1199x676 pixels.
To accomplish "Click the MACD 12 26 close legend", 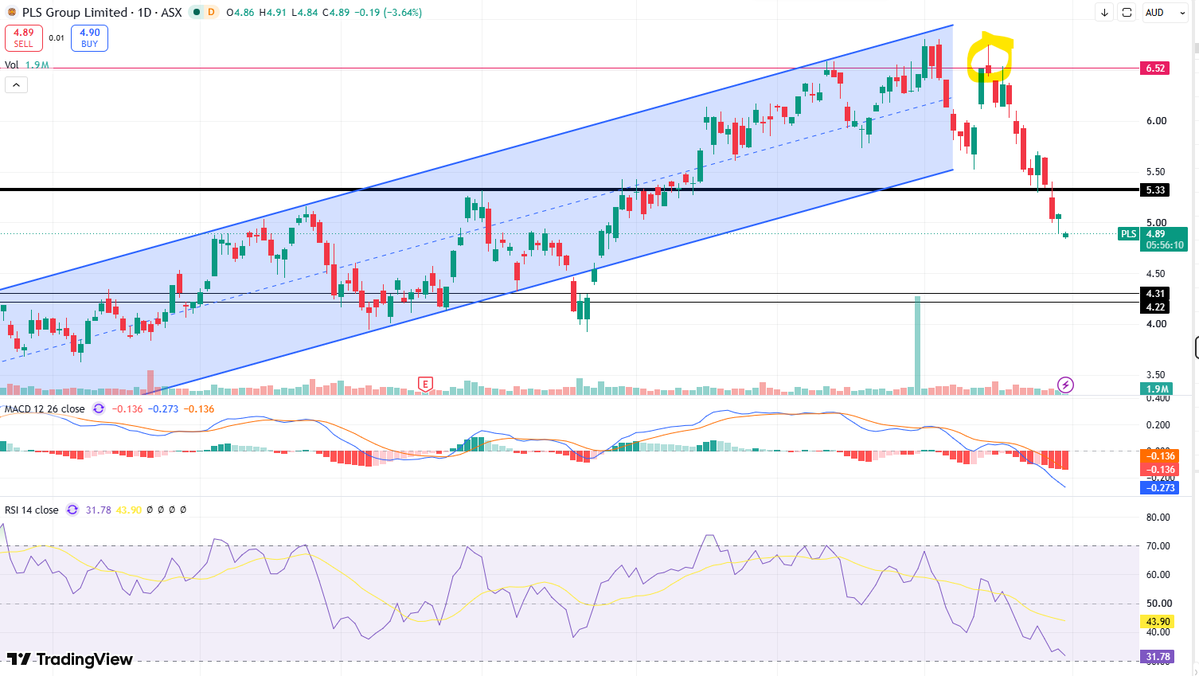I will [44, 409].
